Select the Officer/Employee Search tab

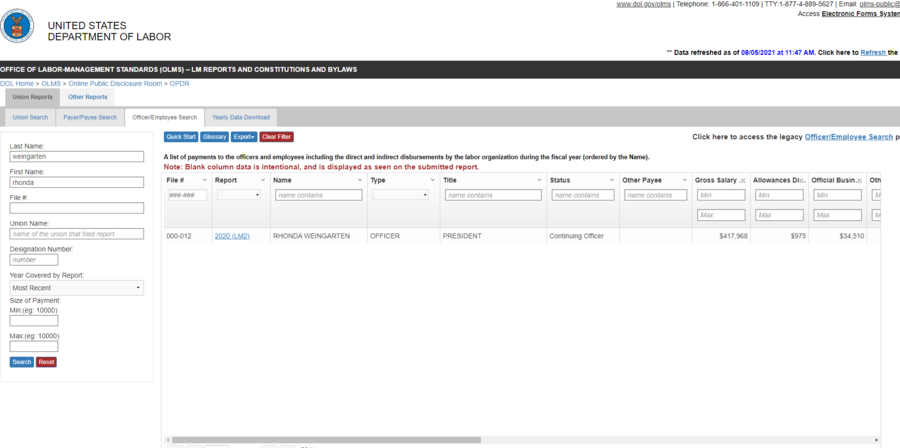164,118
